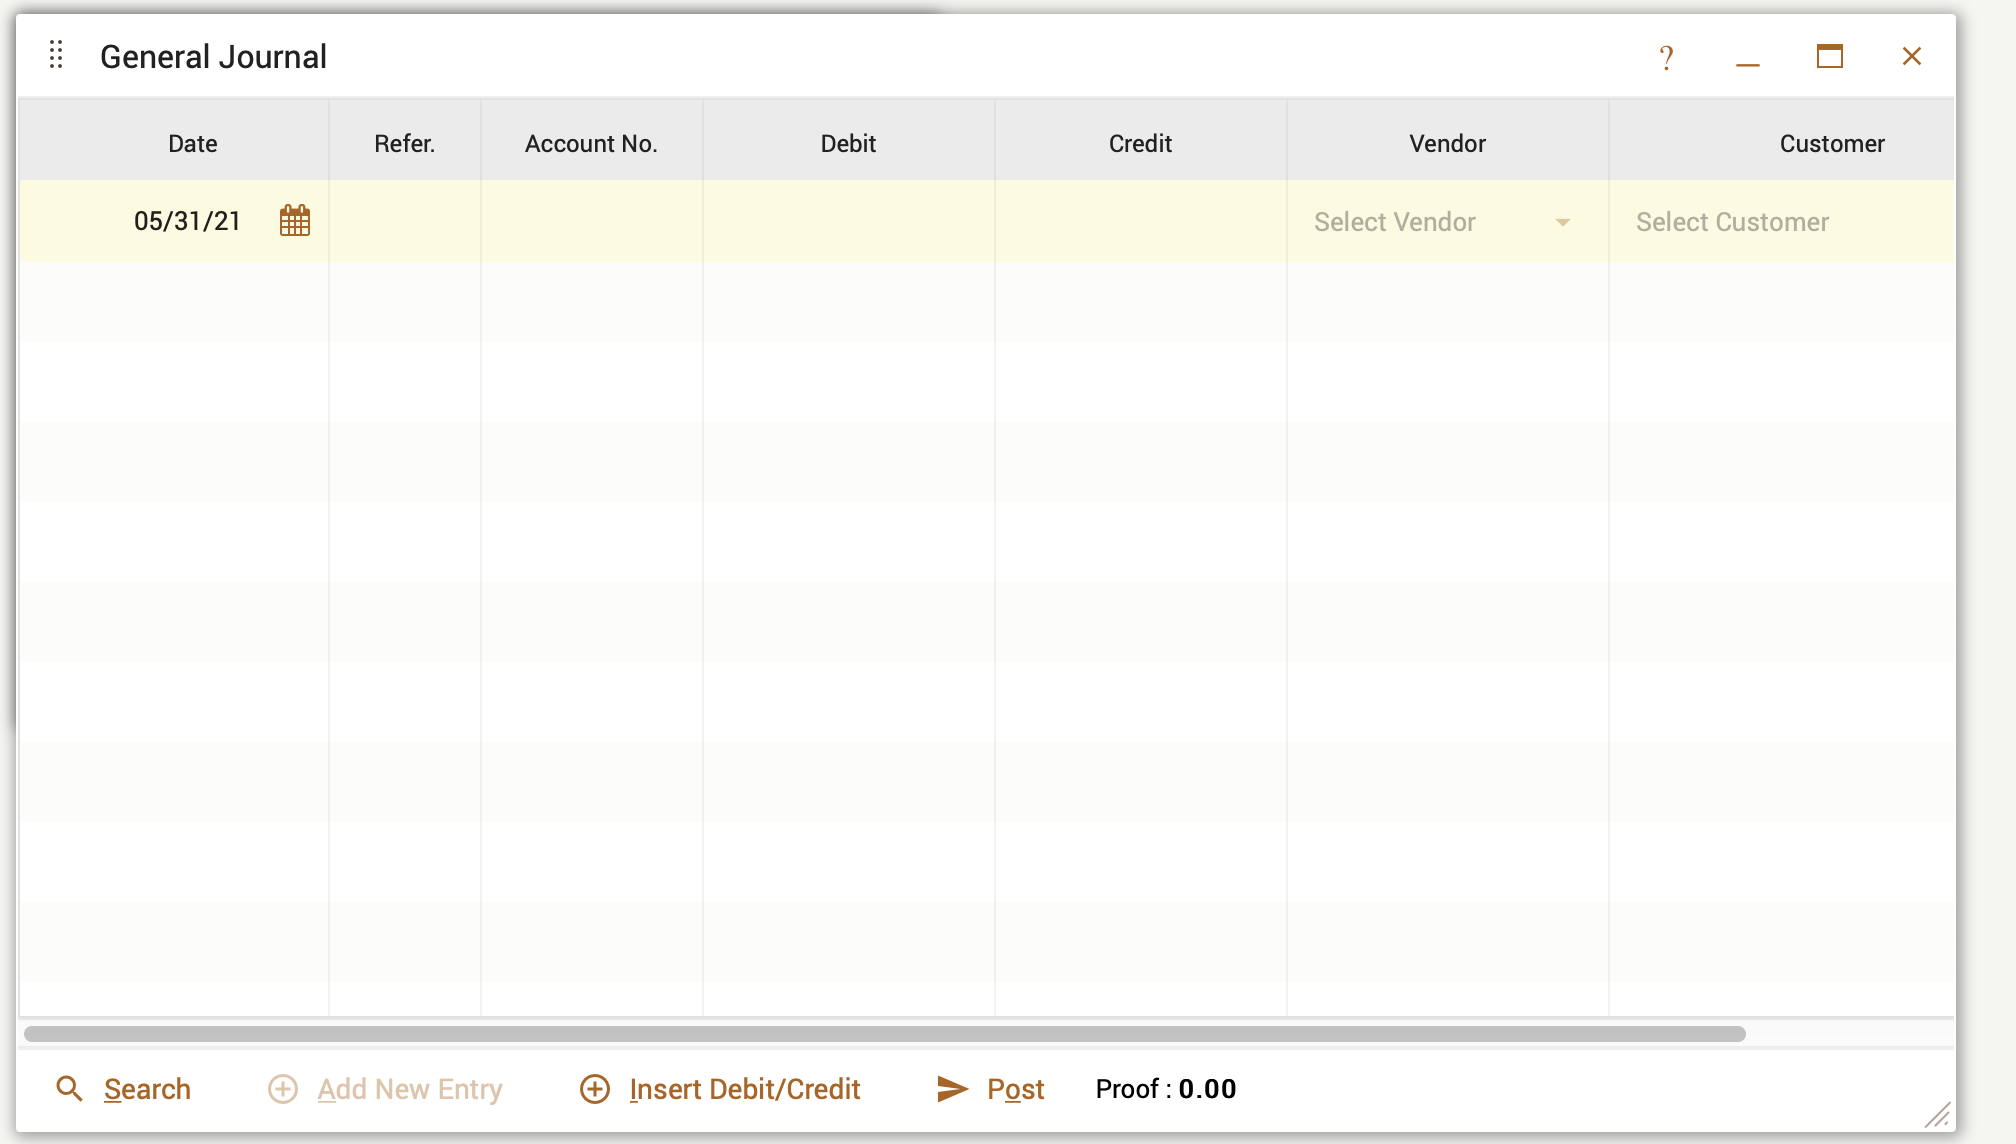The image size is (2016, 1144).
Task: Click the date field showing 05/31/21
Action: [x=186, y=220]
